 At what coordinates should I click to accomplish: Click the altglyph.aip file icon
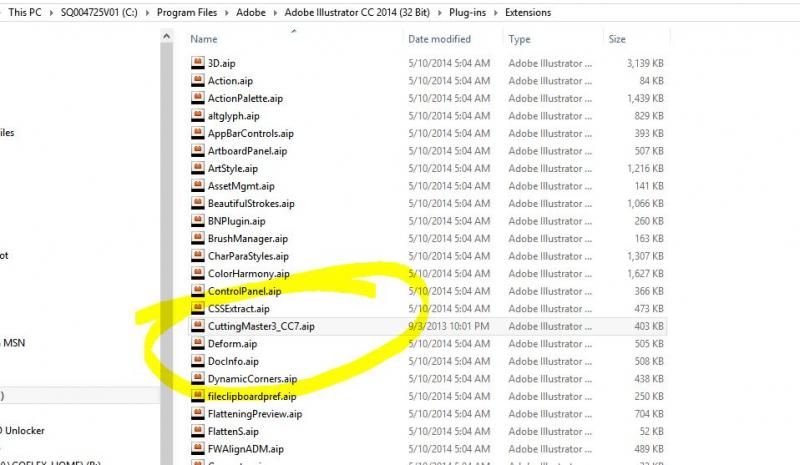pos(197,115)
